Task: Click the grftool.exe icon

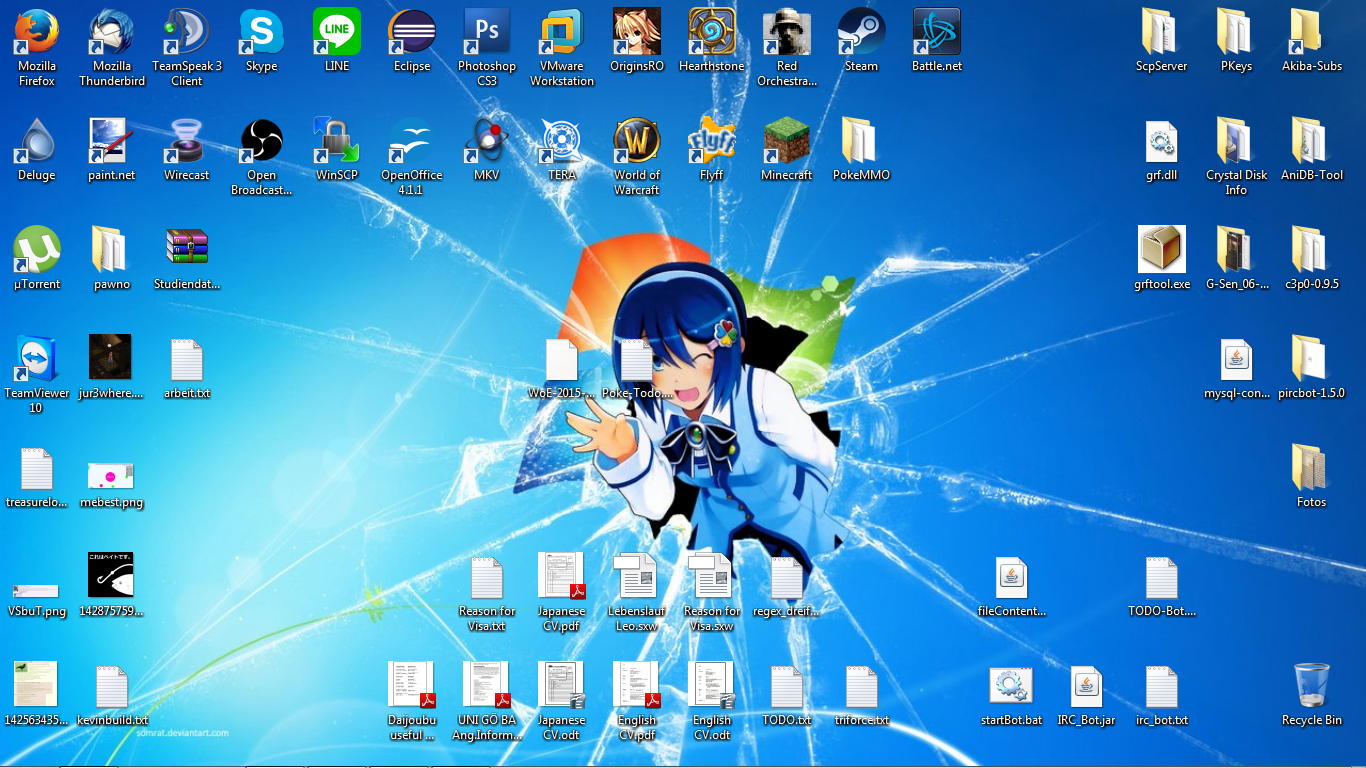Action: [x=1162, y=251]
